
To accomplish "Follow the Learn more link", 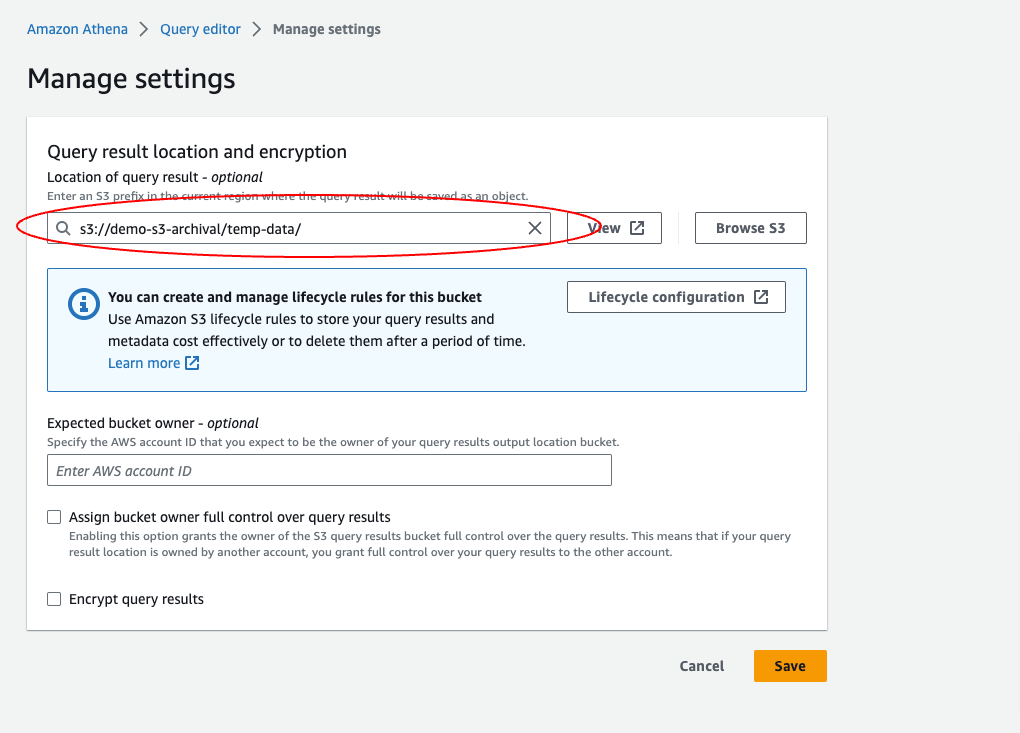I will pyautogui.click(x=144, y=363).
